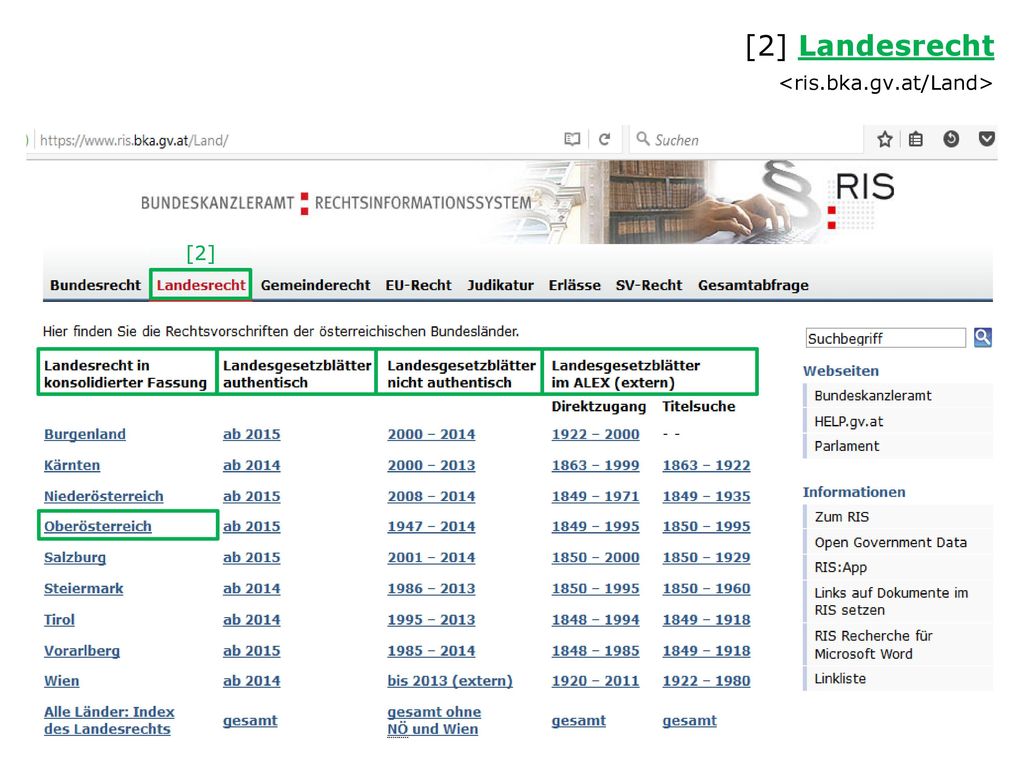This screenshot has width=1024, height=768.
Task: Open the Landesrecht title link at top
Action: tap(896, 46)
